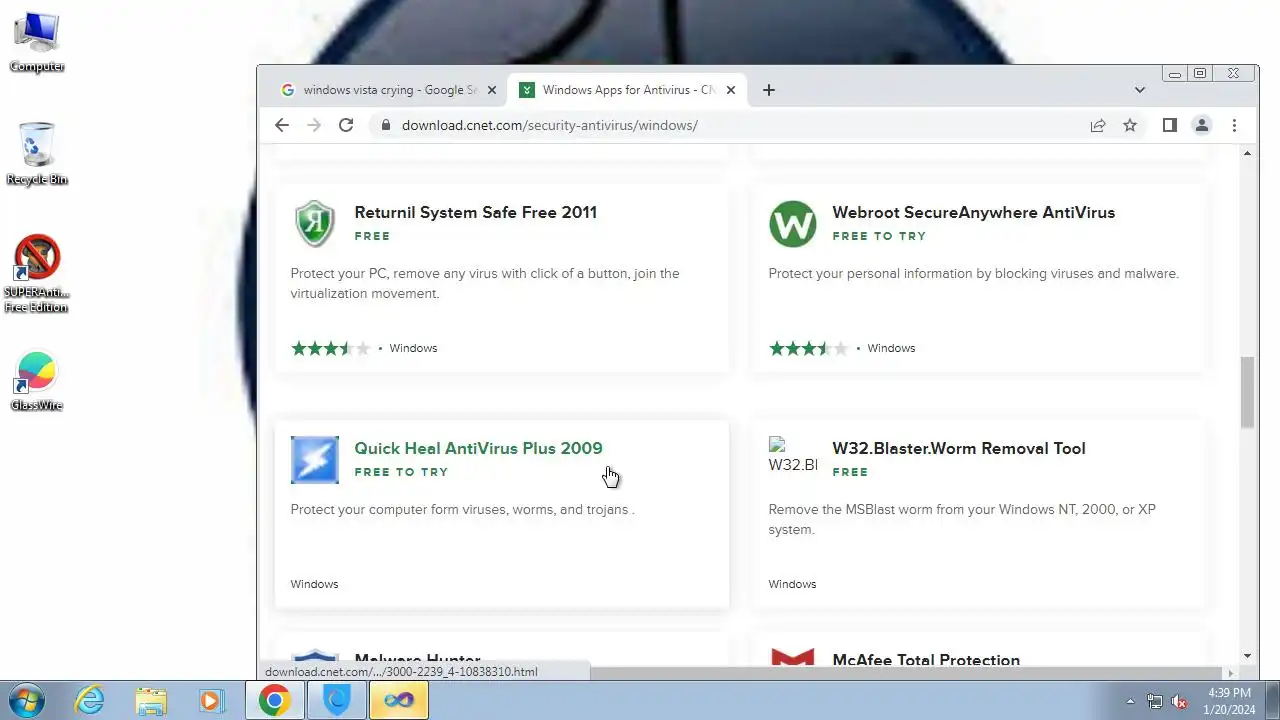Screen dimensions: 1280x720
Task: Click the Webroot green W logo
Action: pos(793,224)
